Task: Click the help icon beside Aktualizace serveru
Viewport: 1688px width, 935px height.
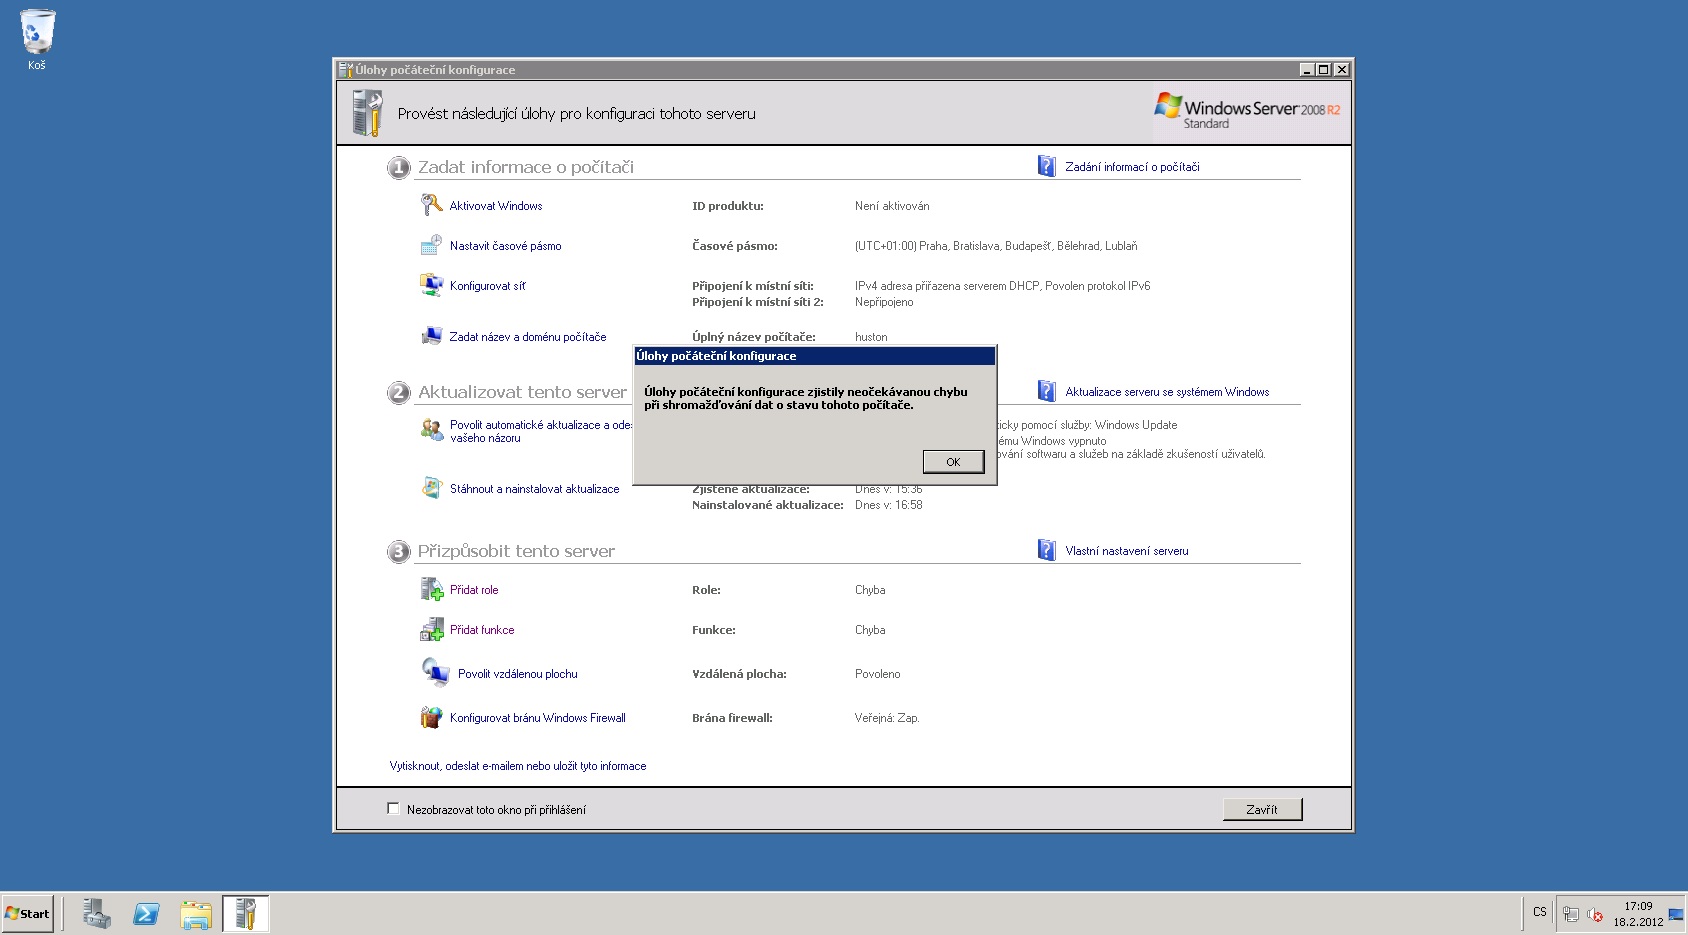Action: click(1046, 391)
